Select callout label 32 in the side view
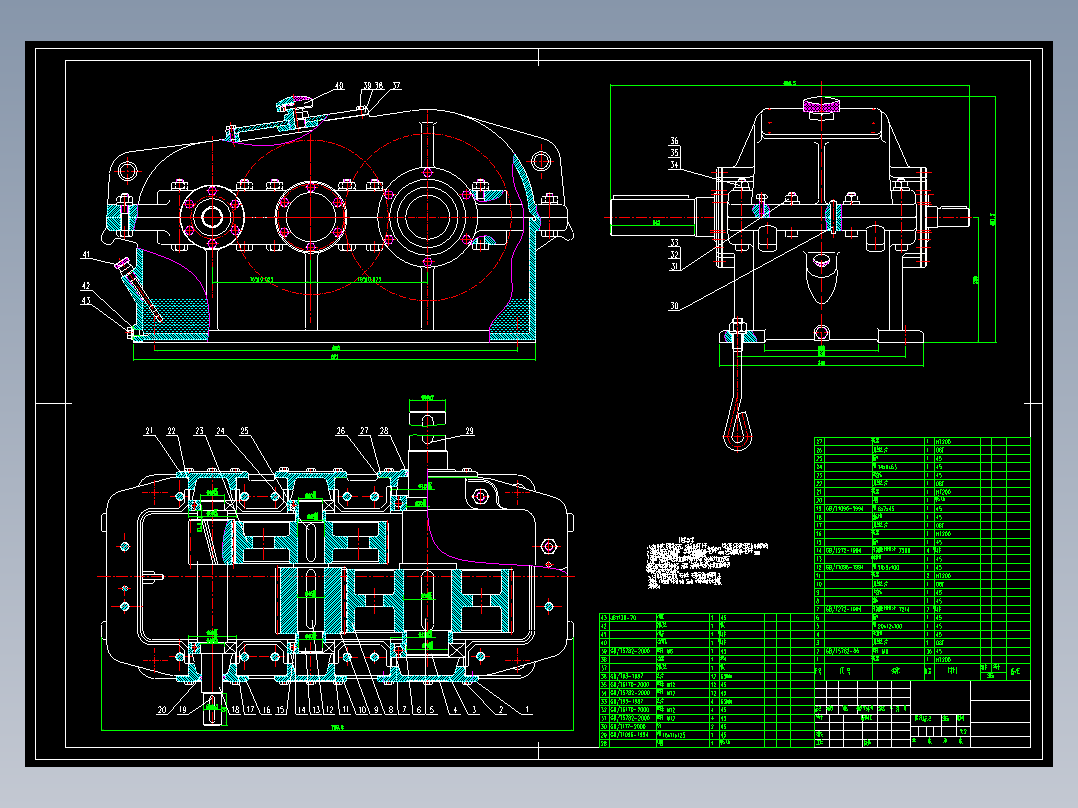 coord(674,254)
